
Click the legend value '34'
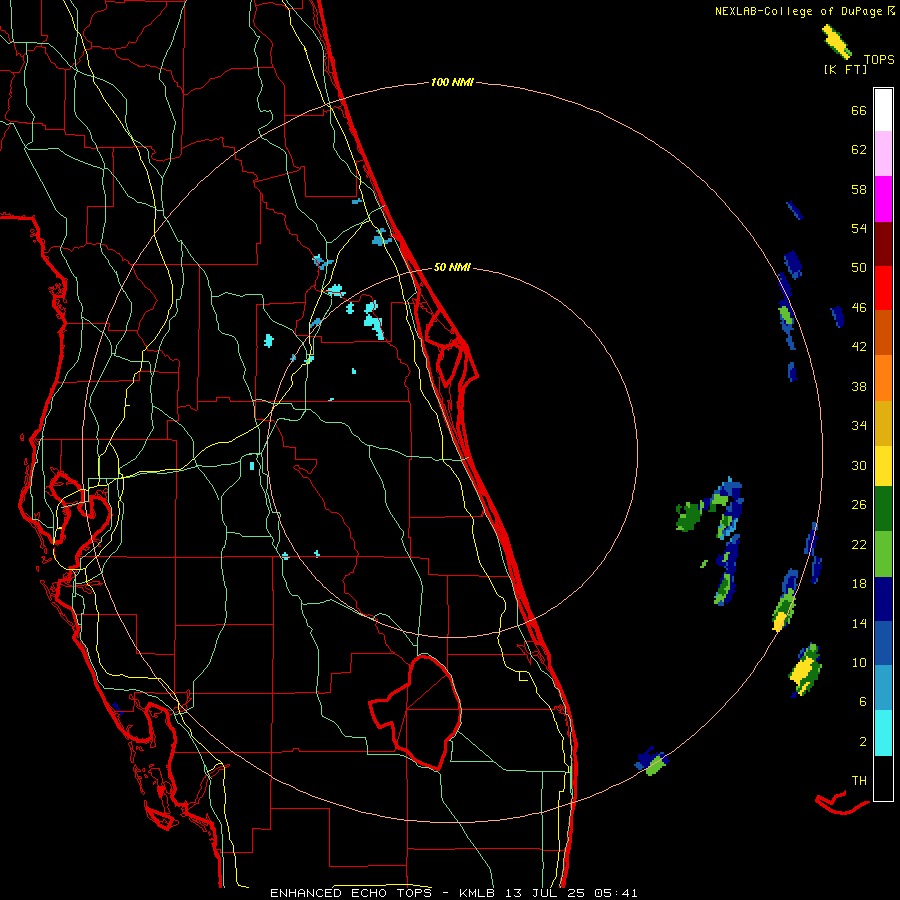point(859,426)
